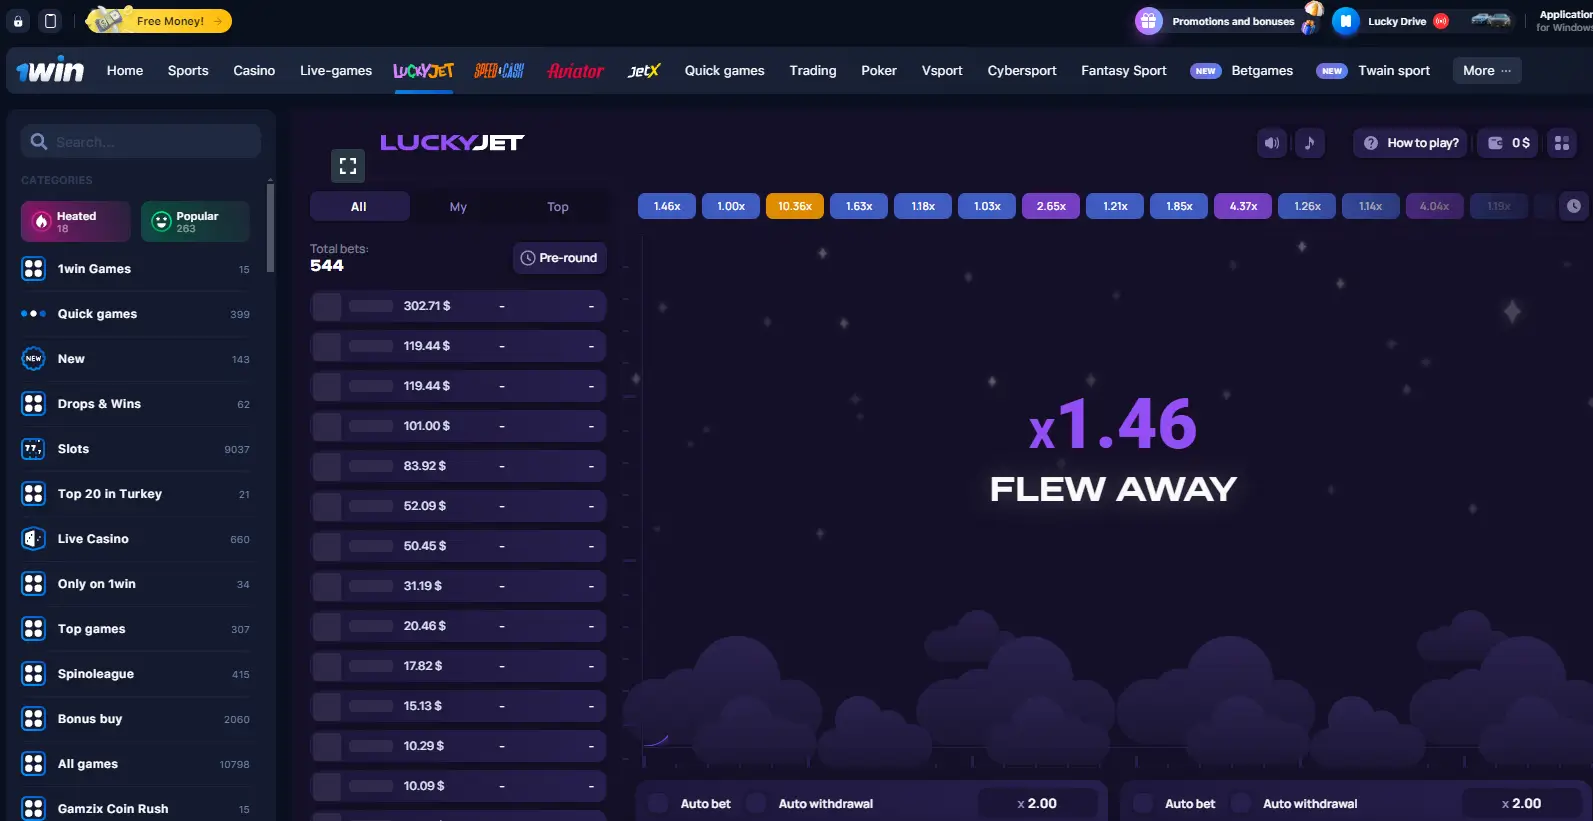The width and height of the screenshot is (1593, 821).
Task: Click the Free Money! button
Action: (x=159, y=21)
